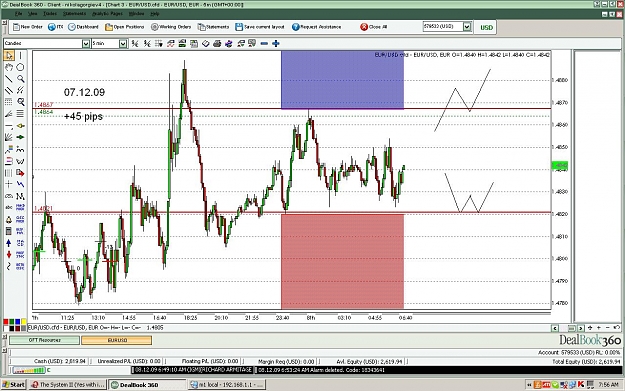Open the Statements menu
Screen dimensions: 625x391
tap(74, 14)
